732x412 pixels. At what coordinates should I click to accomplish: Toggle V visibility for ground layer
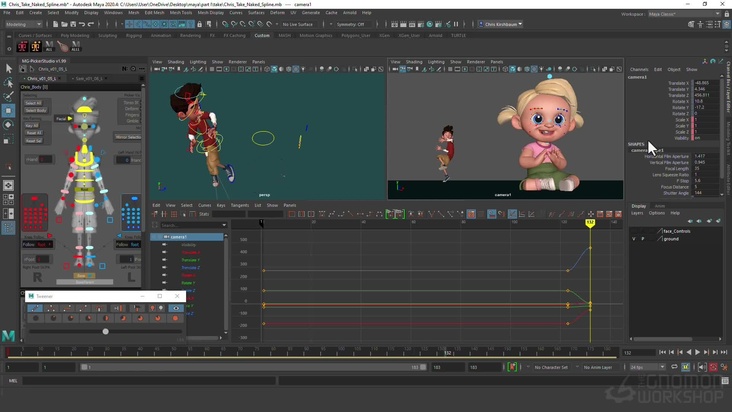pyautogui.click(x=633, y=239)
